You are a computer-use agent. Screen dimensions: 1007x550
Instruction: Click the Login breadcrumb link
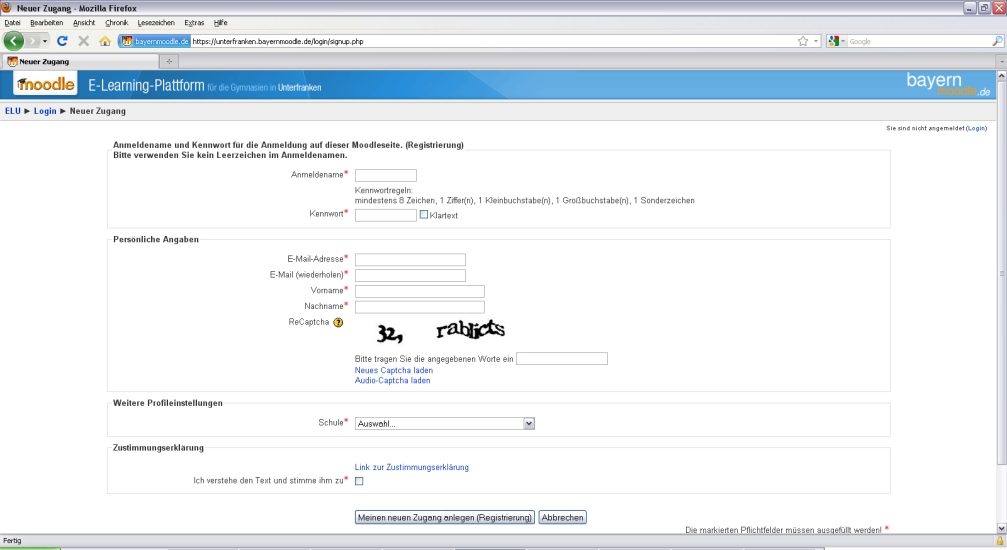tap(45, 111)
